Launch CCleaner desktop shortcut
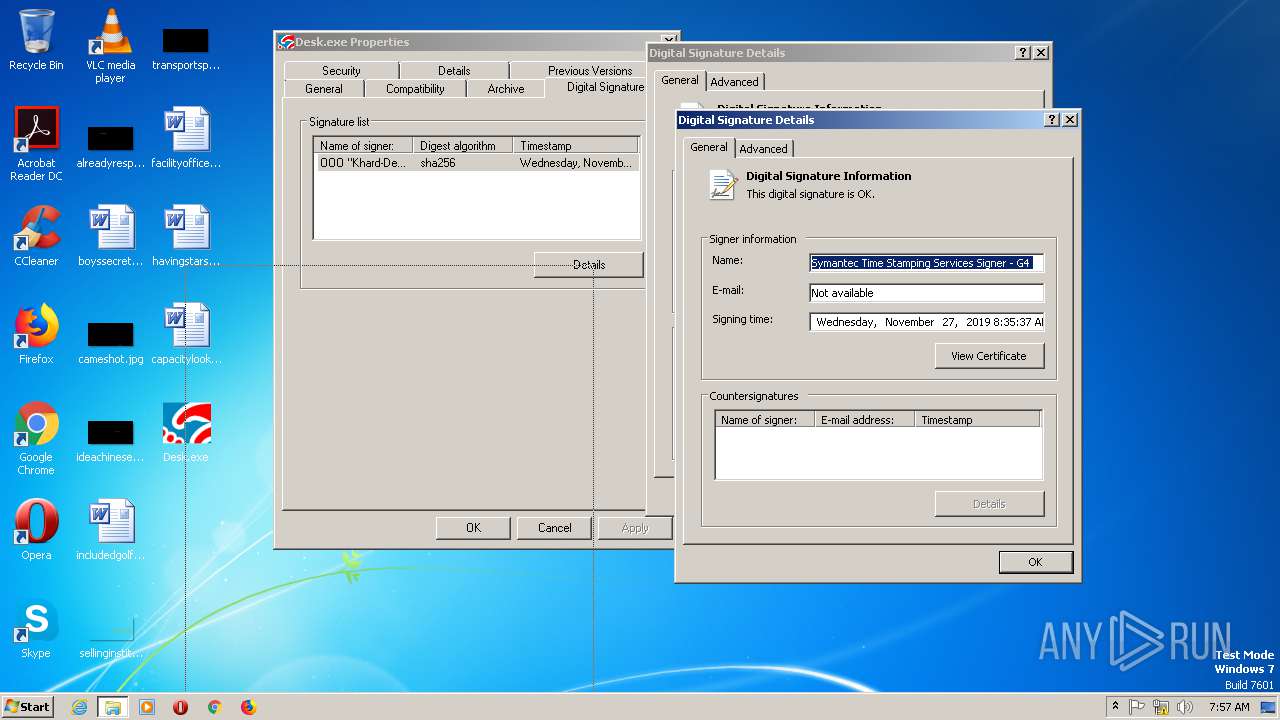This screenshot has width=1280, height=720. tap(36, 236)
